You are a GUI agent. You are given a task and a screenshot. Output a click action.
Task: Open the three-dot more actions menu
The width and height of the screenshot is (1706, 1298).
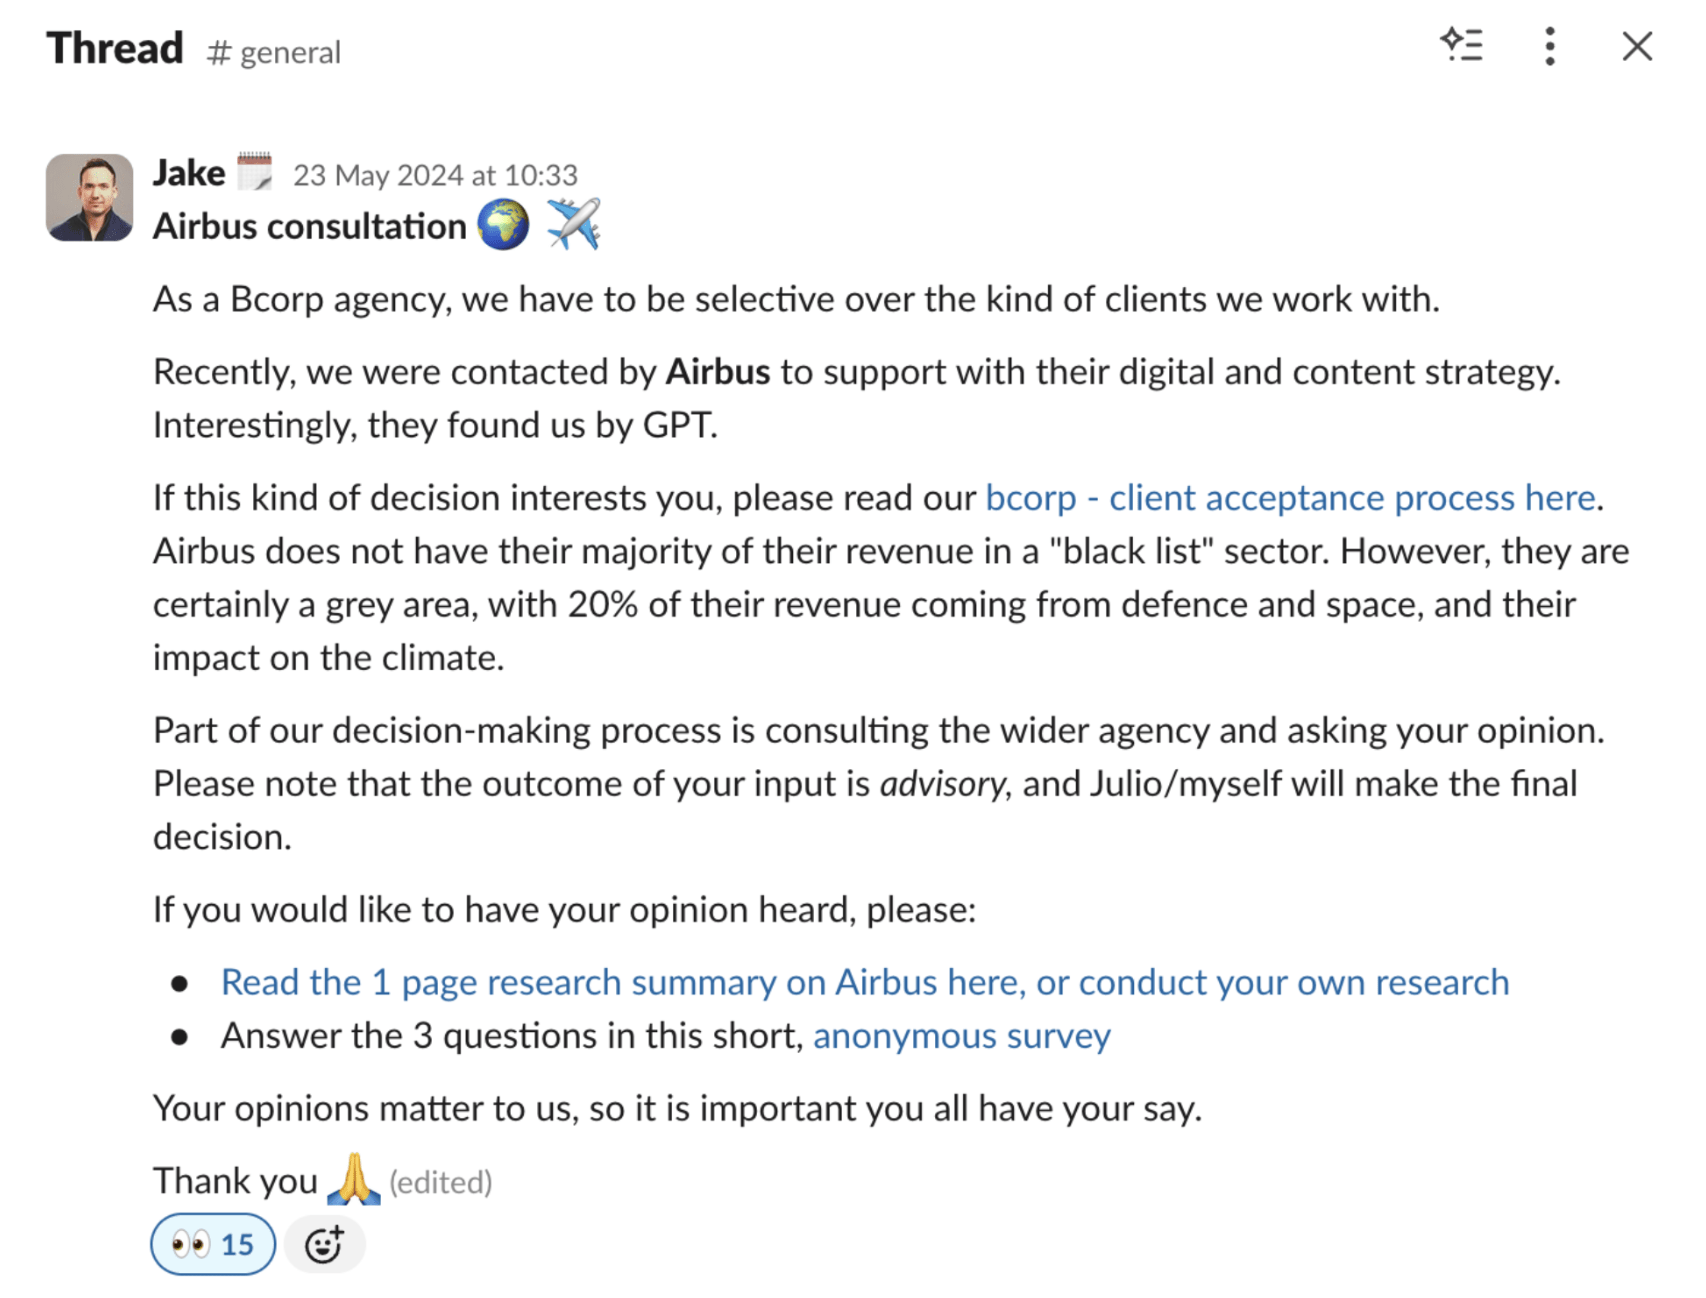1549,46
